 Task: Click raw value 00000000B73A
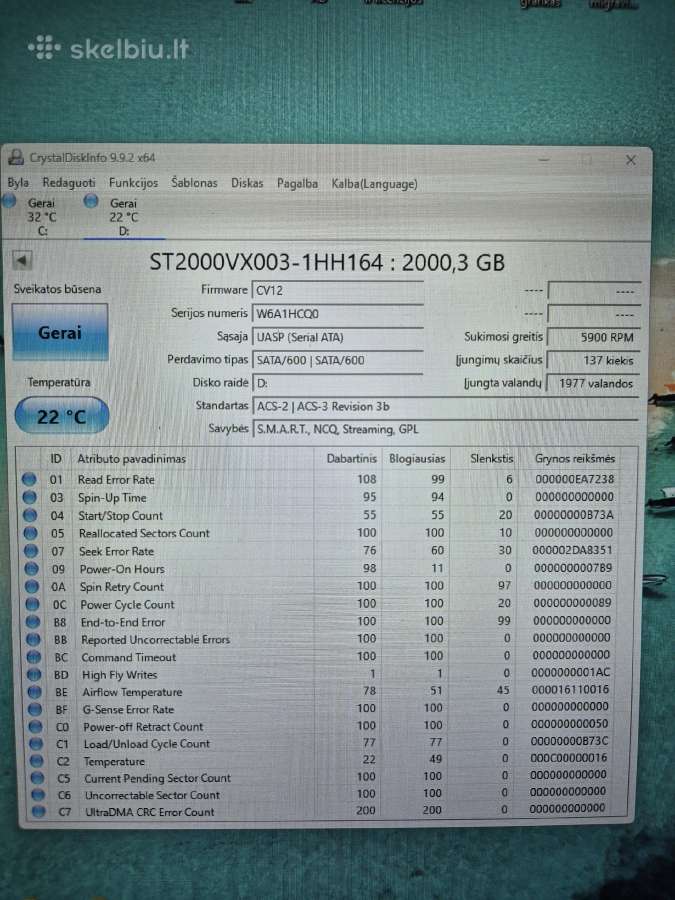[573, 515]
